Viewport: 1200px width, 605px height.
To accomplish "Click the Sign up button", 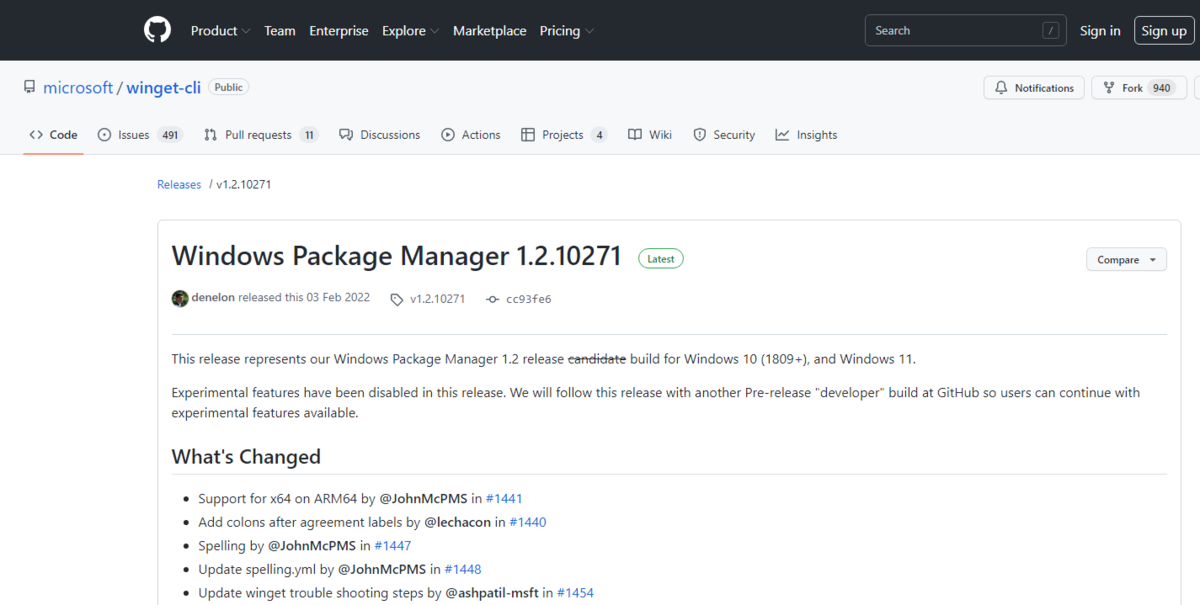I will point(1164,31).
